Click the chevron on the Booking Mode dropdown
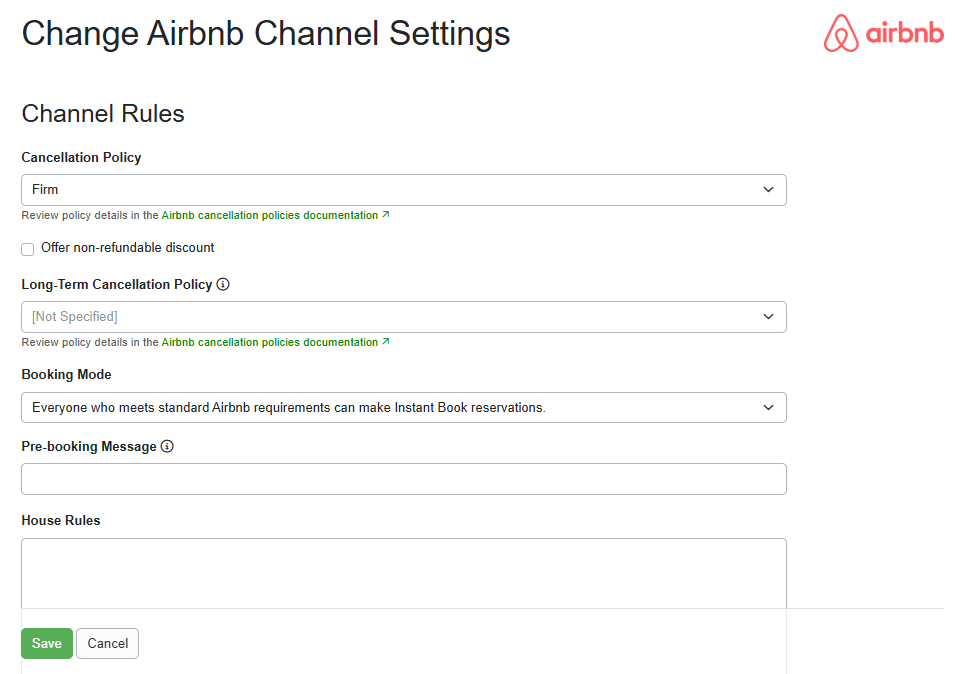Screen dimensions: 955x674 (768, 407)
